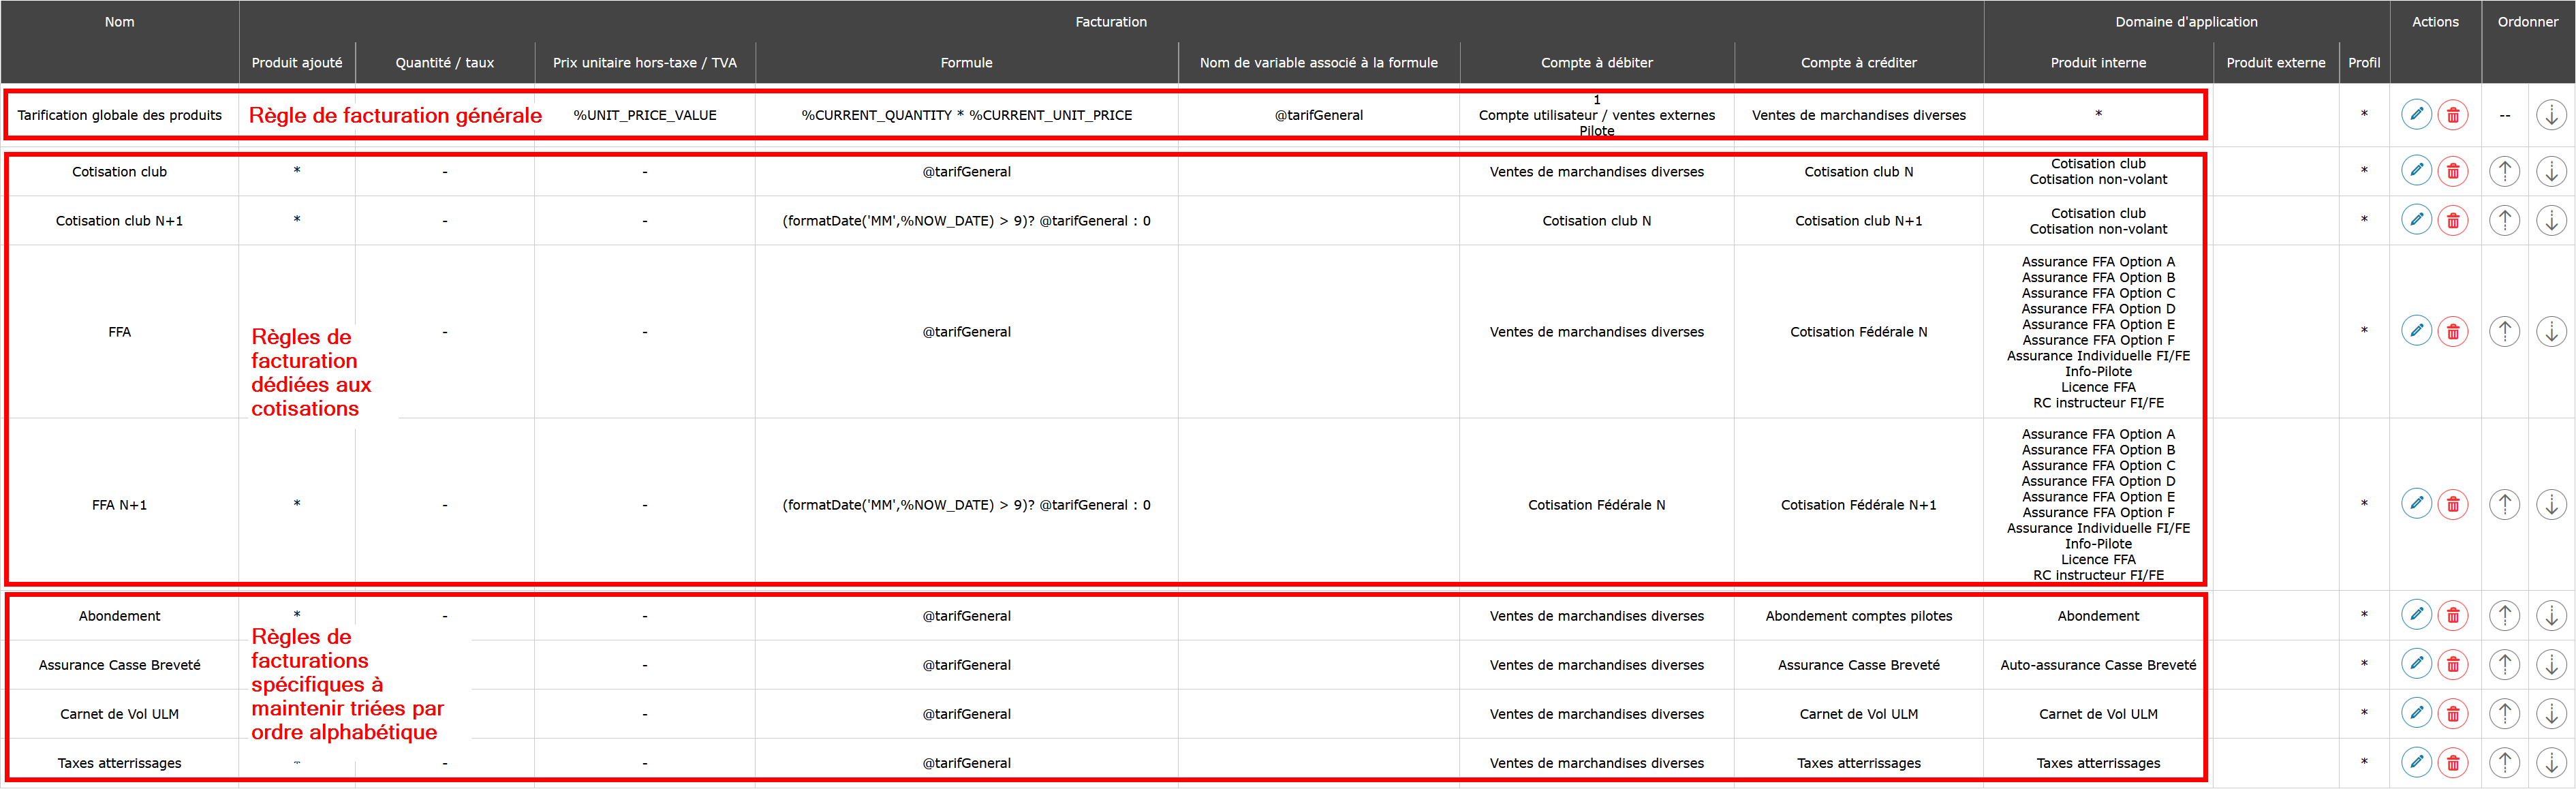Image resolution: width=2576 pixels, height=789 pixels.
Task: Click the Formule column header
Action: tap(966, 62)
